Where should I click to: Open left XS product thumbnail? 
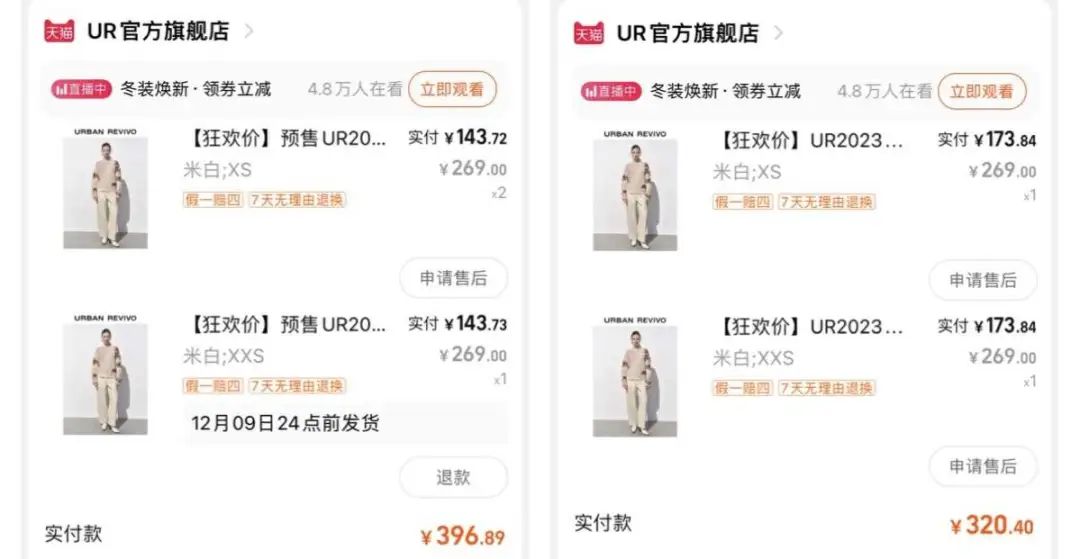point(105,188)
